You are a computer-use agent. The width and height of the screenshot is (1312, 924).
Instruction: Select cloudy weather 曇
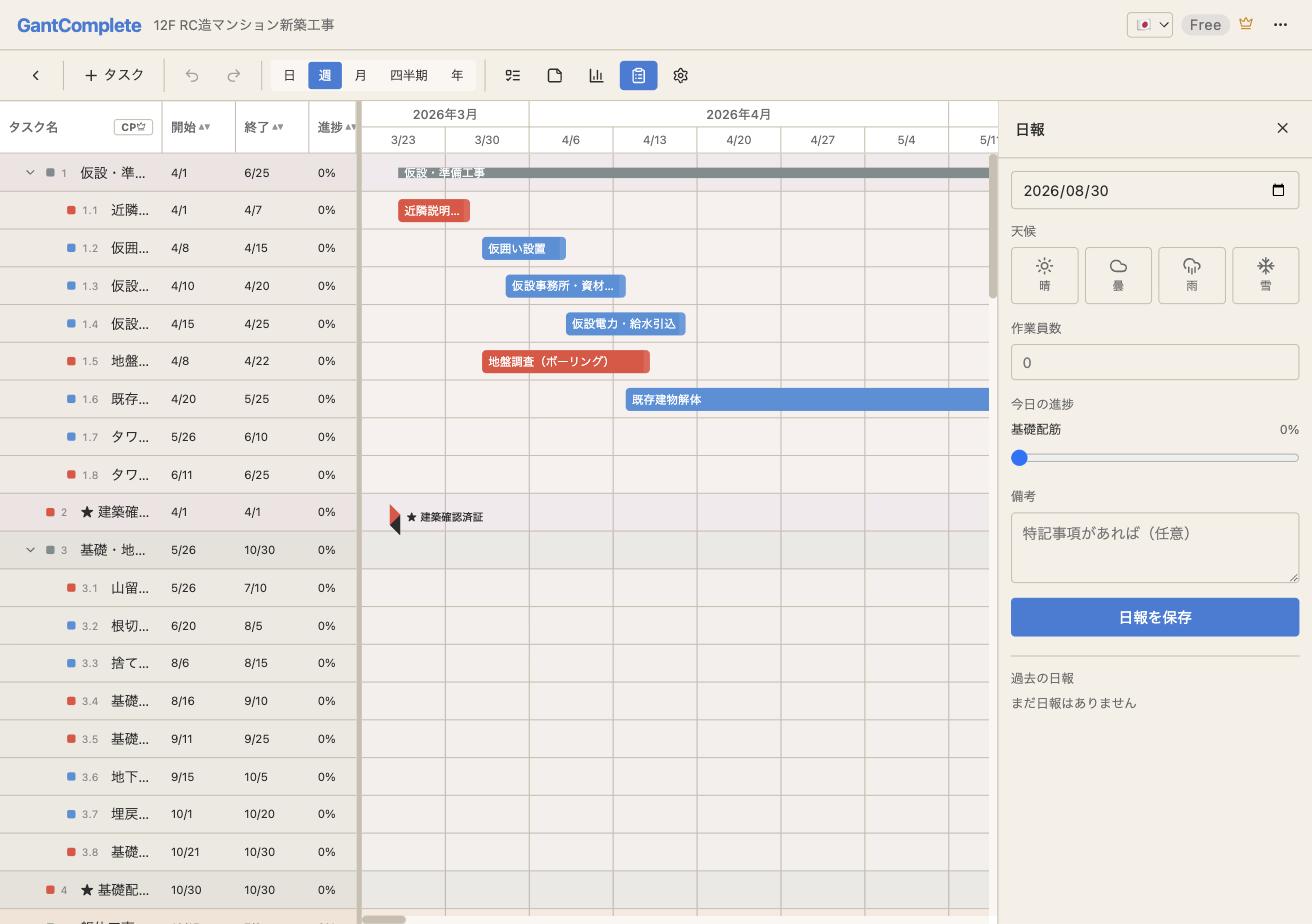point(1118,275)
